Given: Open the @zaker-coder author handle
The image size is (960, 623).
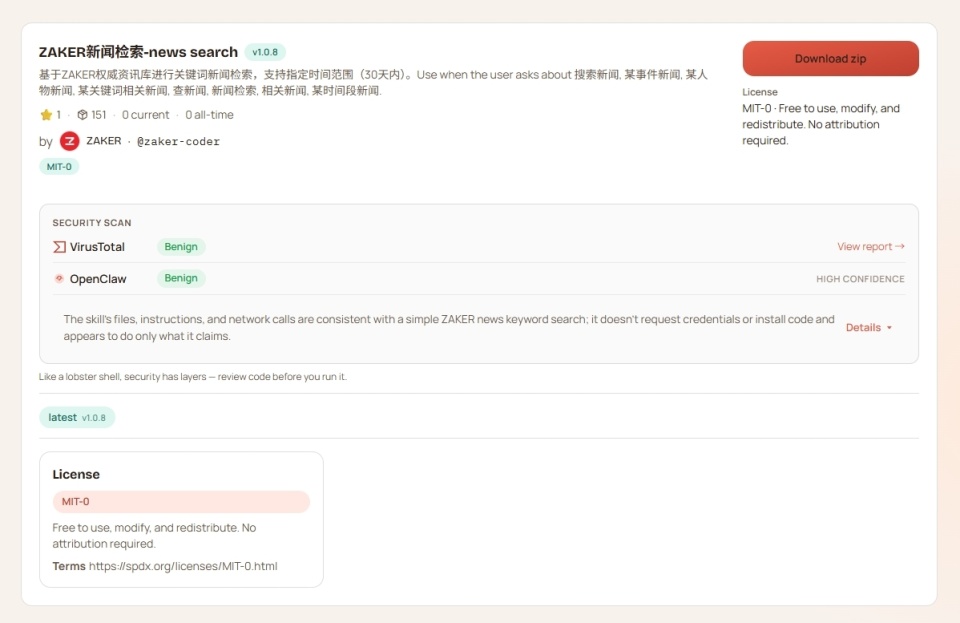Looking at the screenshot, I should [x=178, y=141].
